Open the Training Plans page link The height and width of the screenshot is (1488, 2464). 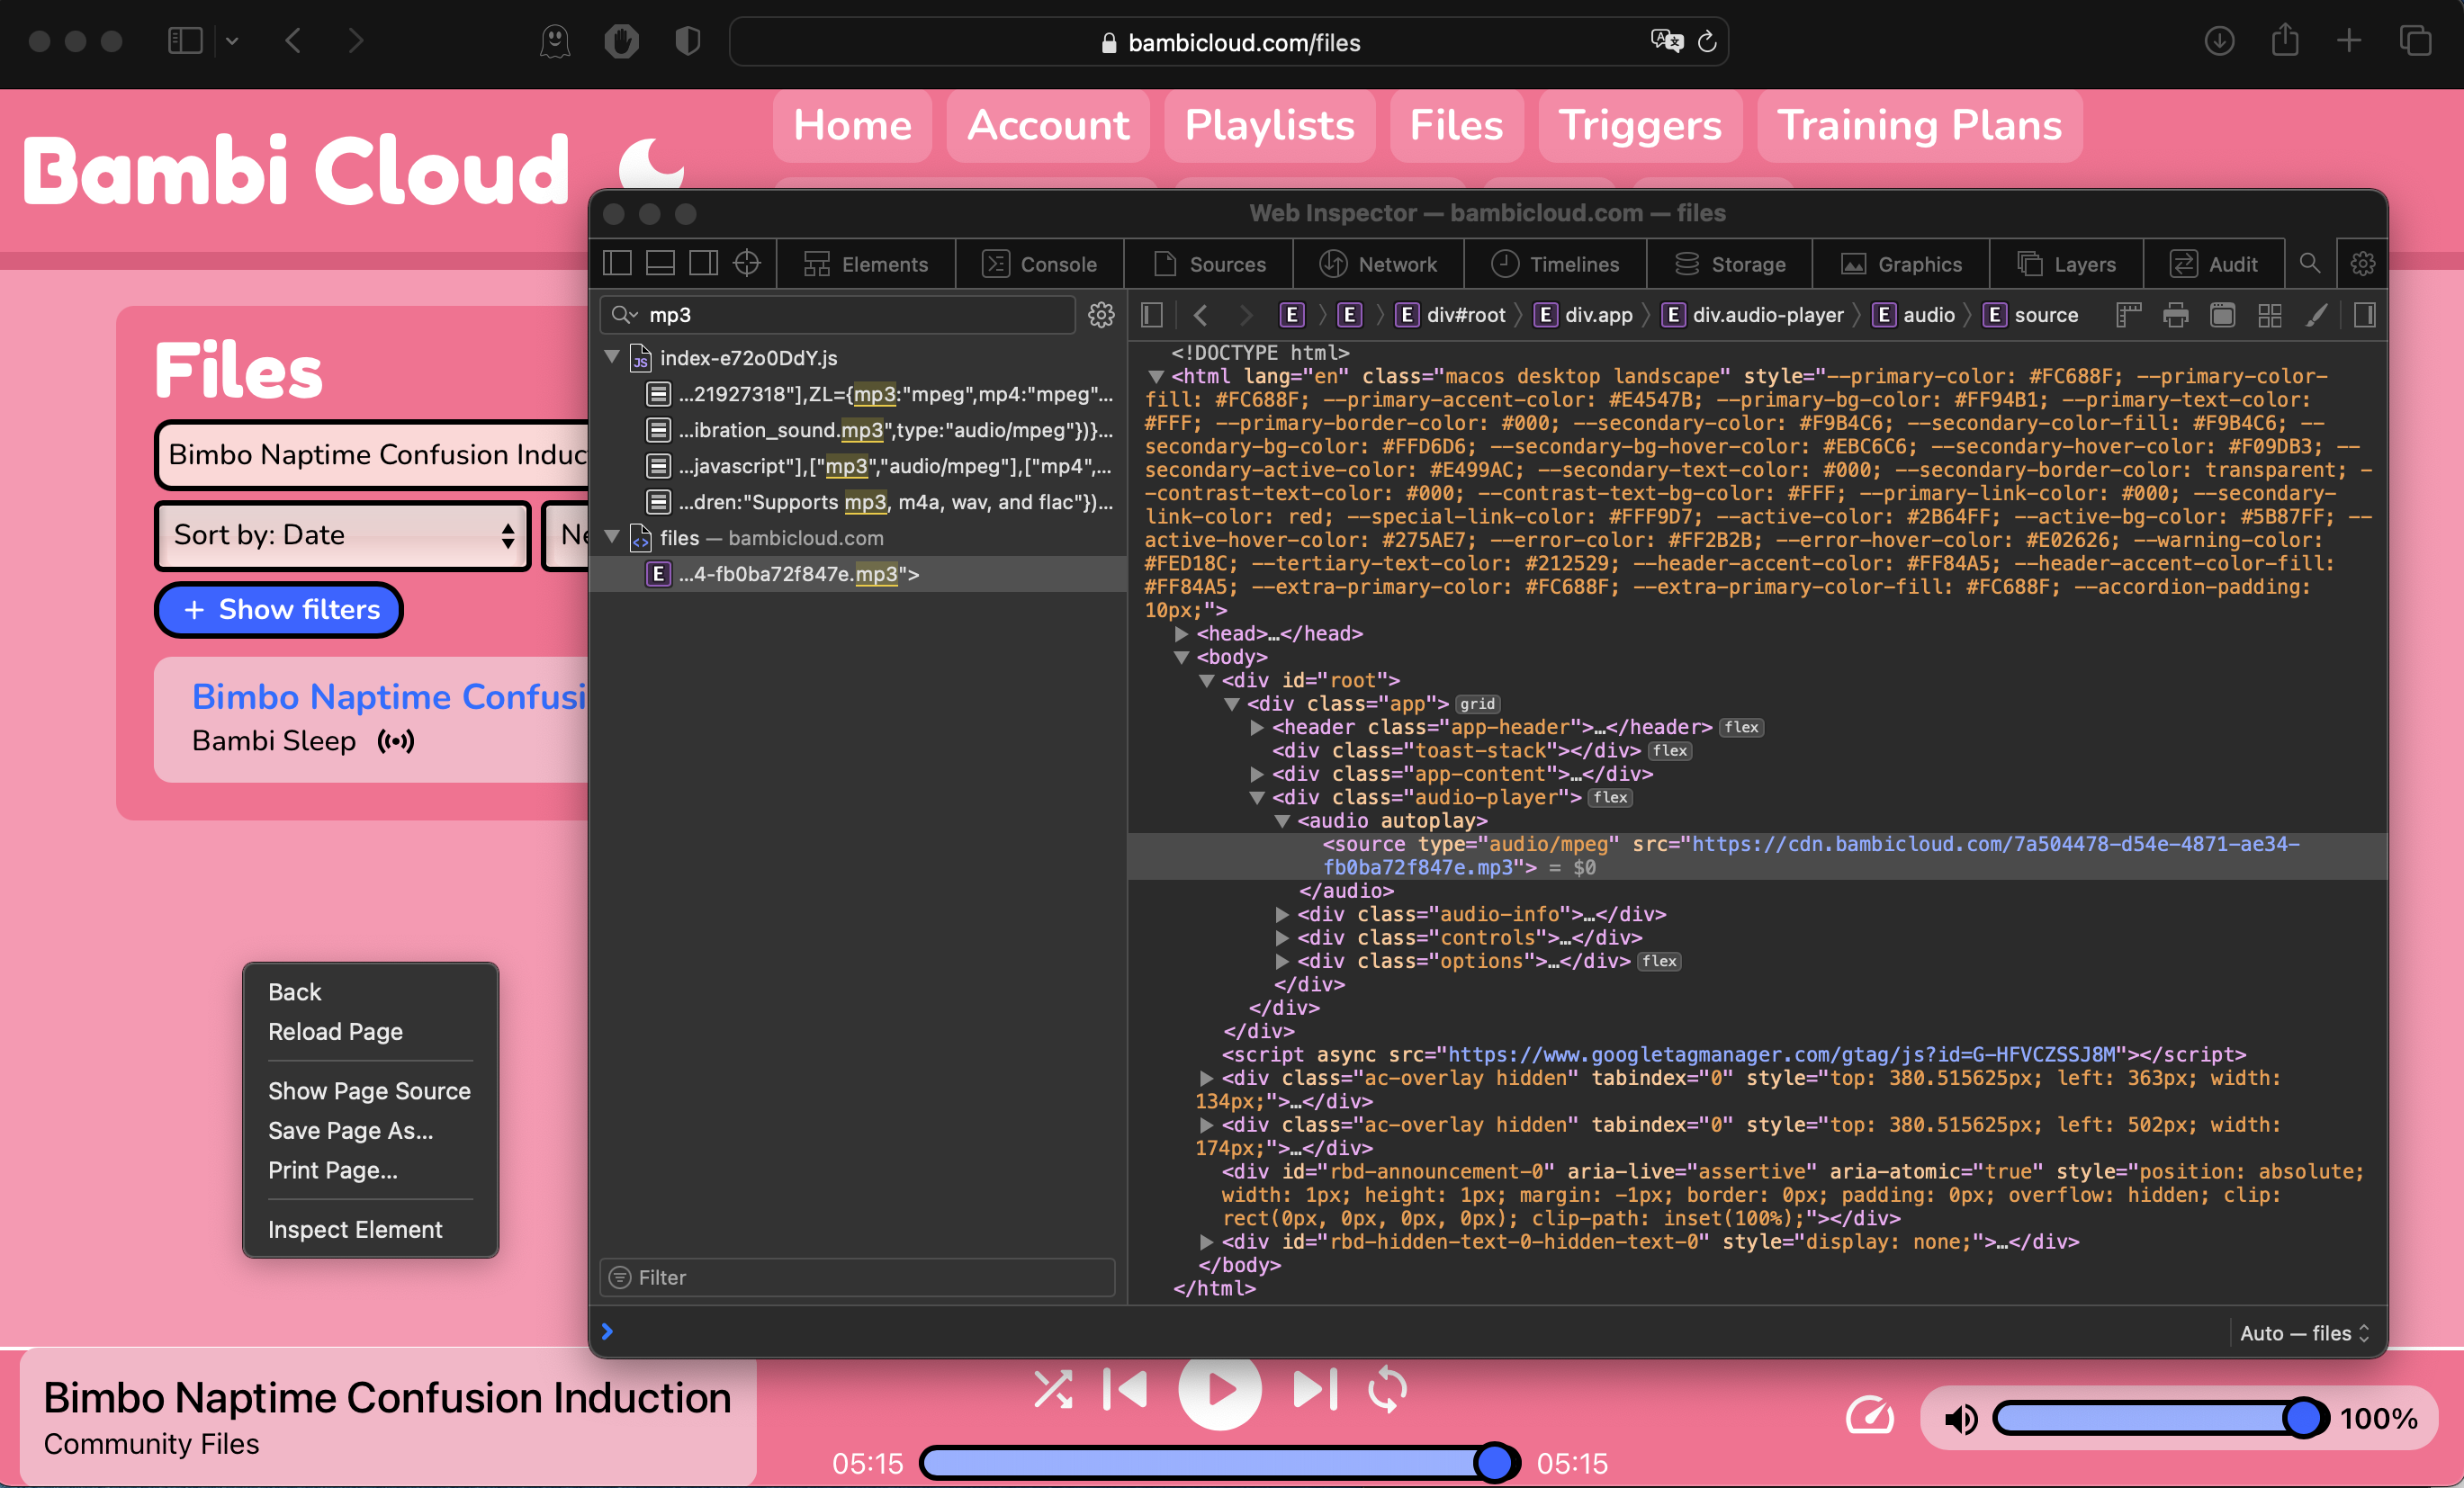(1918, 125)
